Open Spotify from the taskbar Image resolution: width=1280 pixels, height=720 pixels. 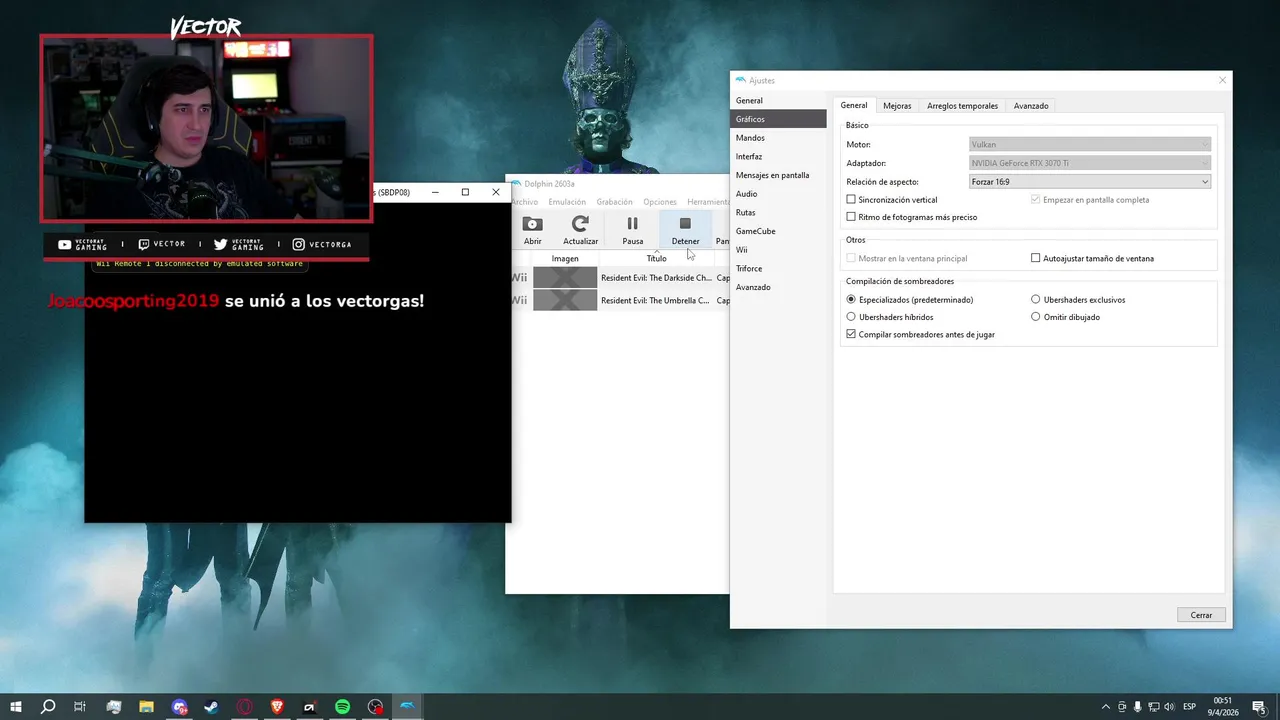tap(343, 707)
